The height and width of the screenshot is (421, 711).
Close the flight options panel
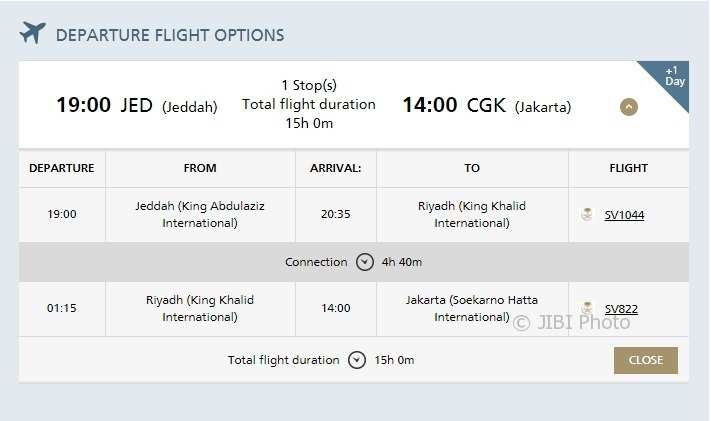point(646,360)
